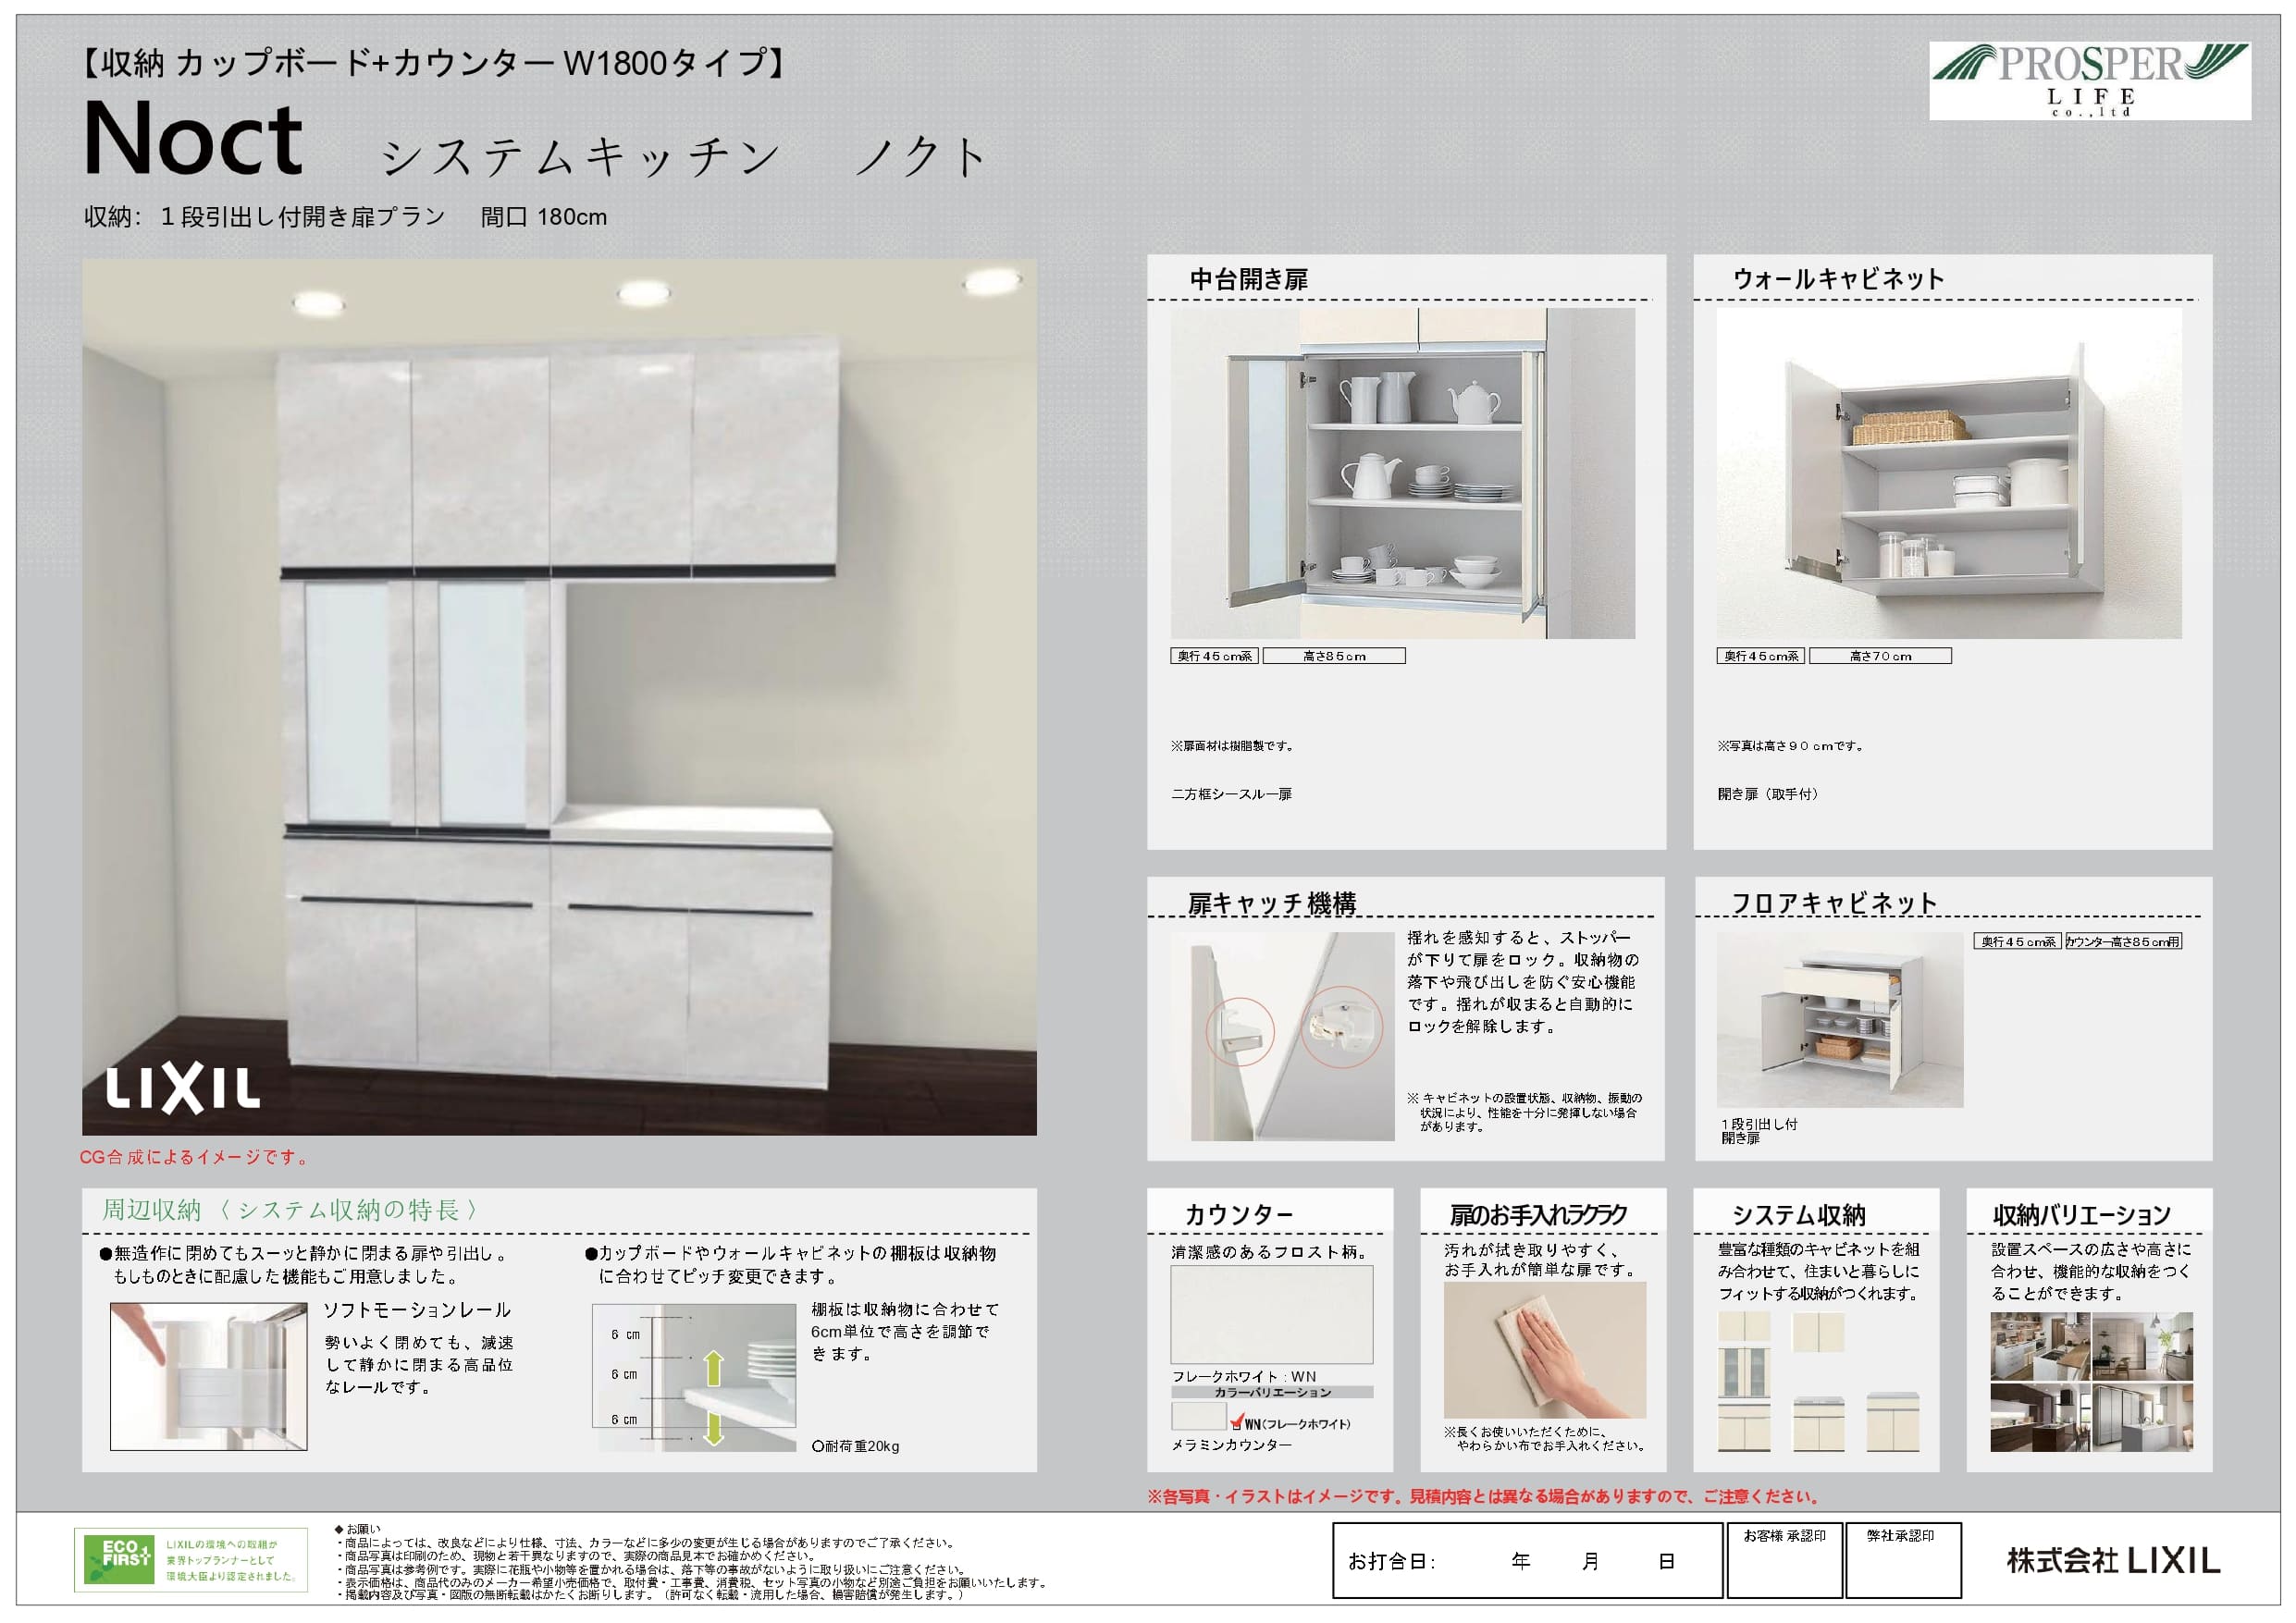The image size is (2296, 1623).
Task: Click the ※扉面材は樹脂製です note
Action: click(x=1233, y=746)
